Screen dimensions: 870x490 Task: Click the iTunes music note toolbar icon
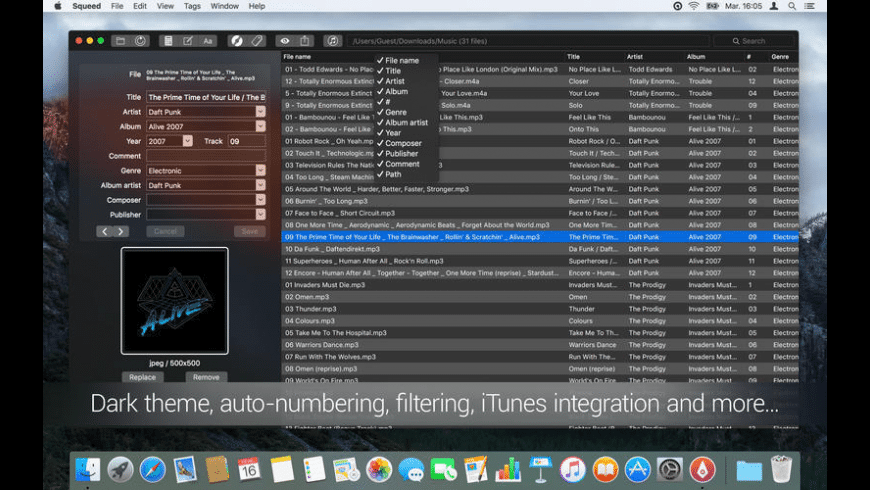332,41
